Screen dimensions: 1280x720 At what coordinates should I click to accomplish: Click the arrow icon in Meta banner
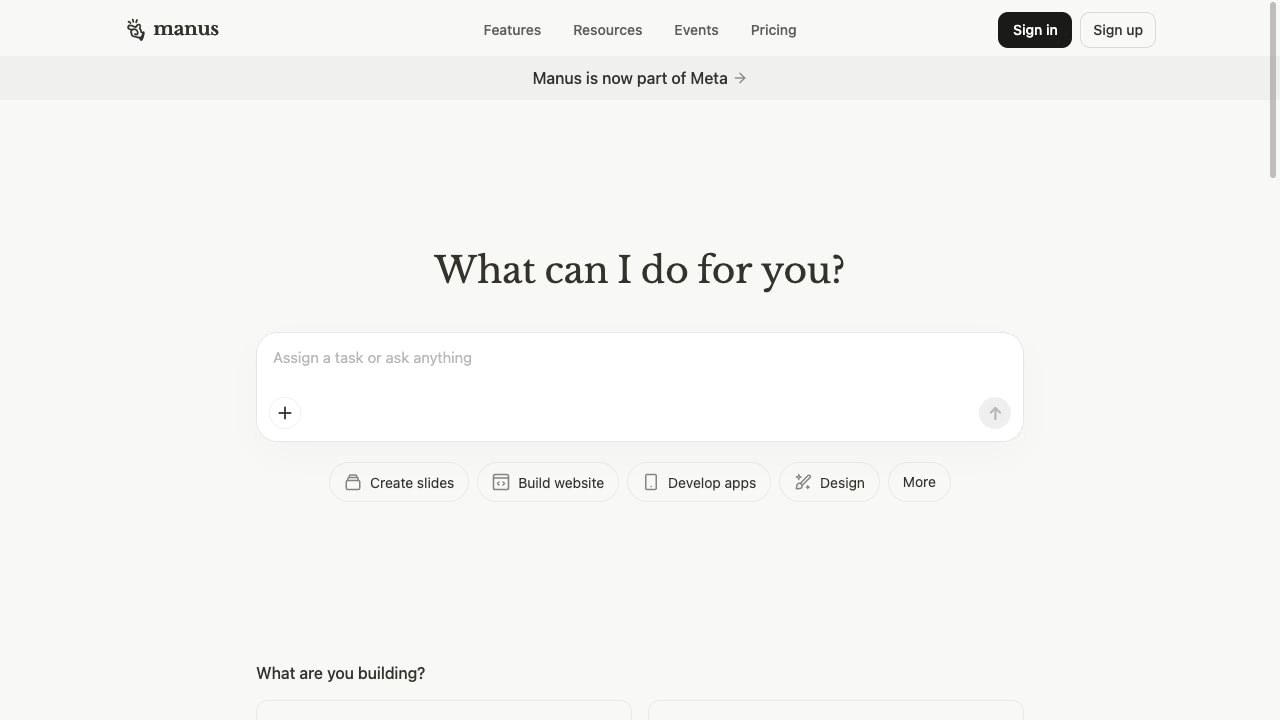pyautogui.click(x=740, y=78)
